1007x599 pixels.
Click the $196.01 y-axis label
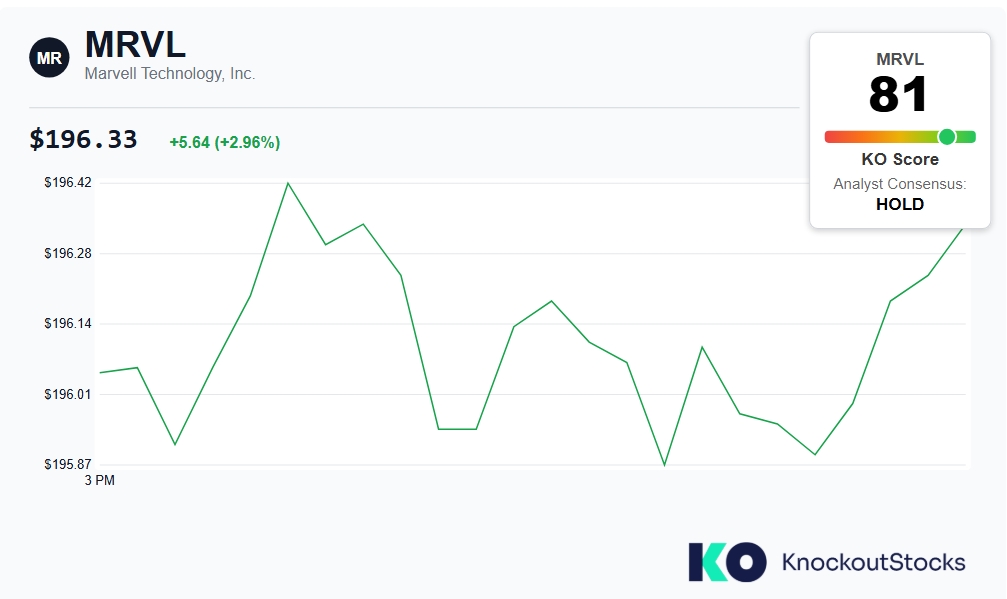(67, 394)
